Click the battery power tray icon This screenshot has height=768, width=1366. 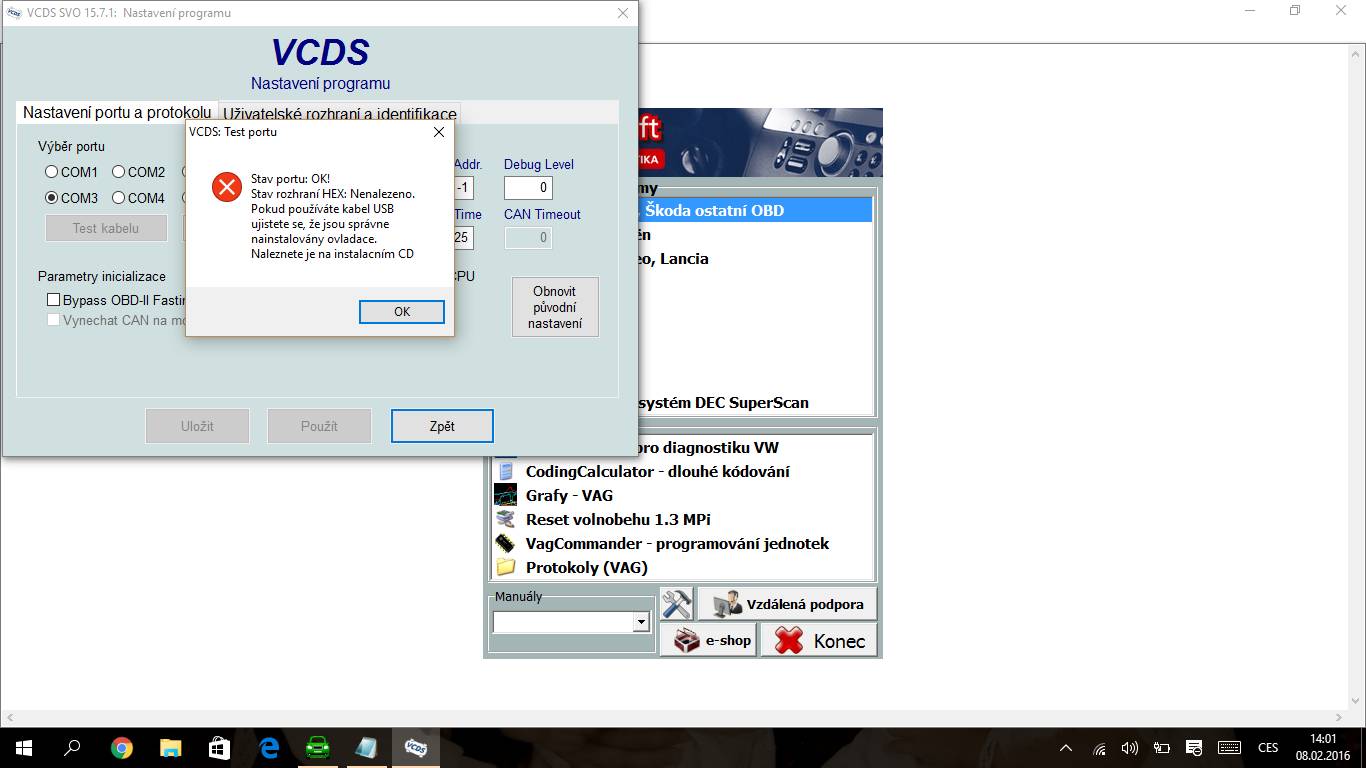point(1162,748)
